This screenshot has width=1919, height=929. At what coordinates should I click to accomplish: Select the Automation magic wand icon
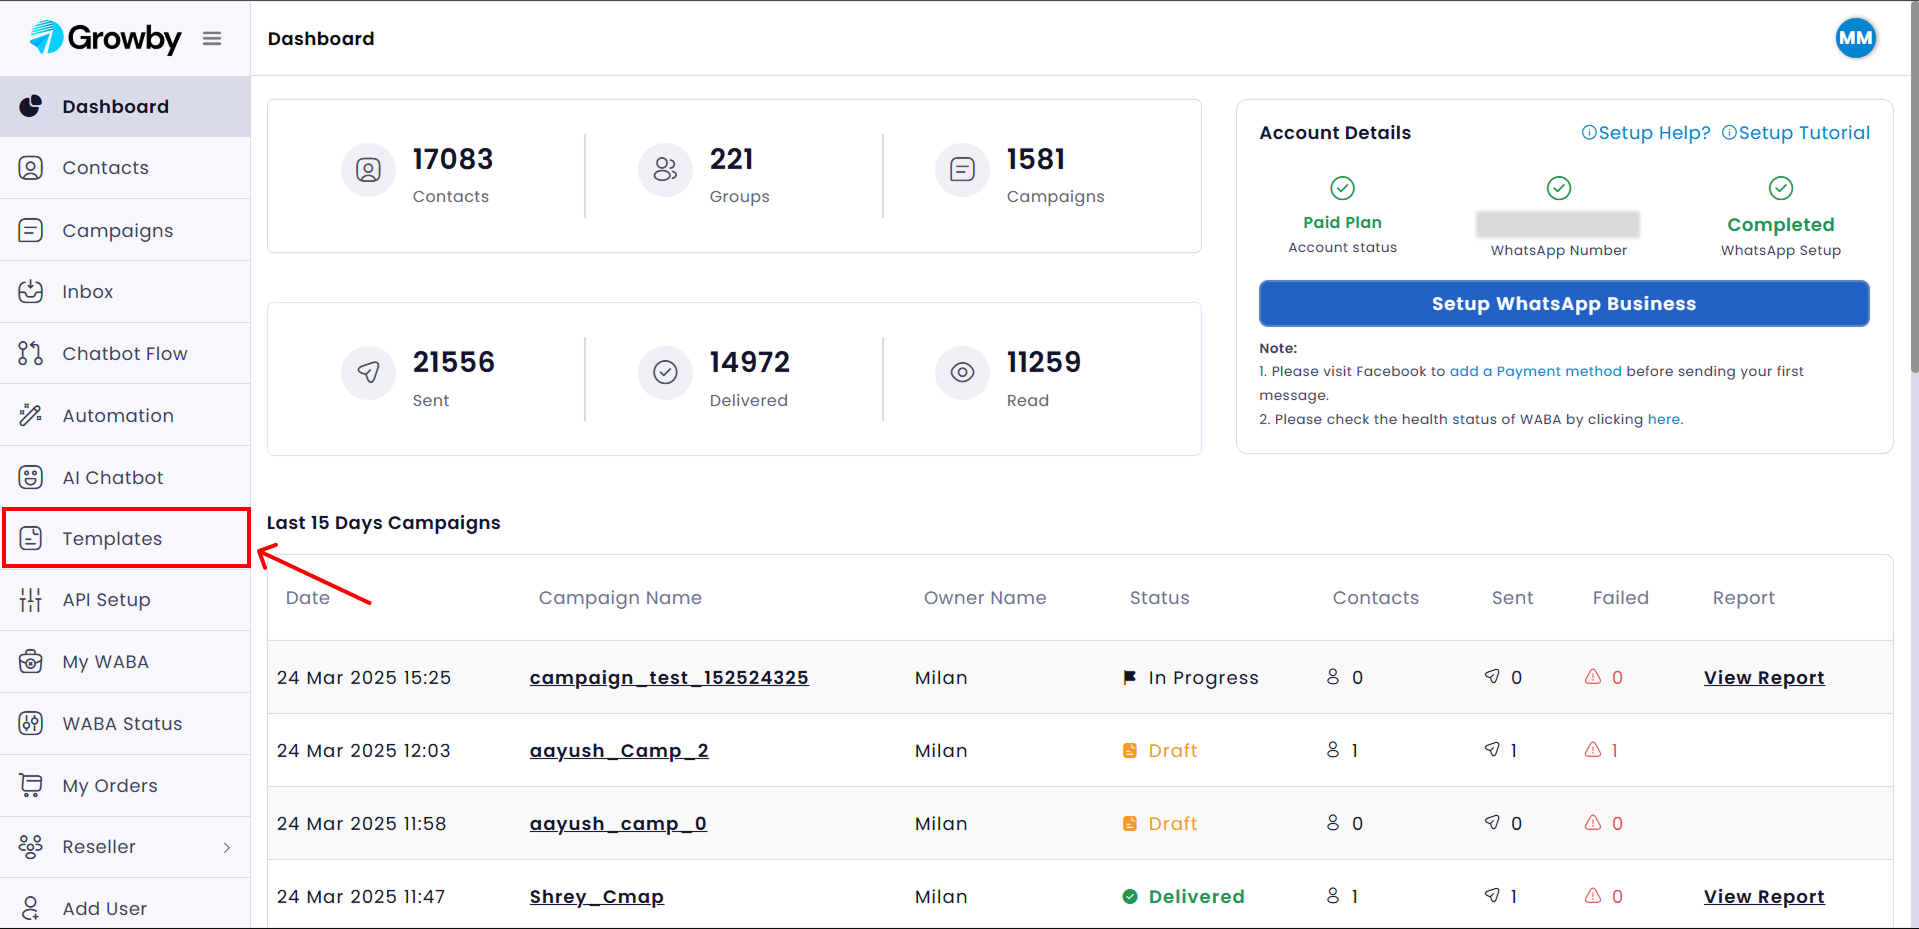click(x=31, y=415)
